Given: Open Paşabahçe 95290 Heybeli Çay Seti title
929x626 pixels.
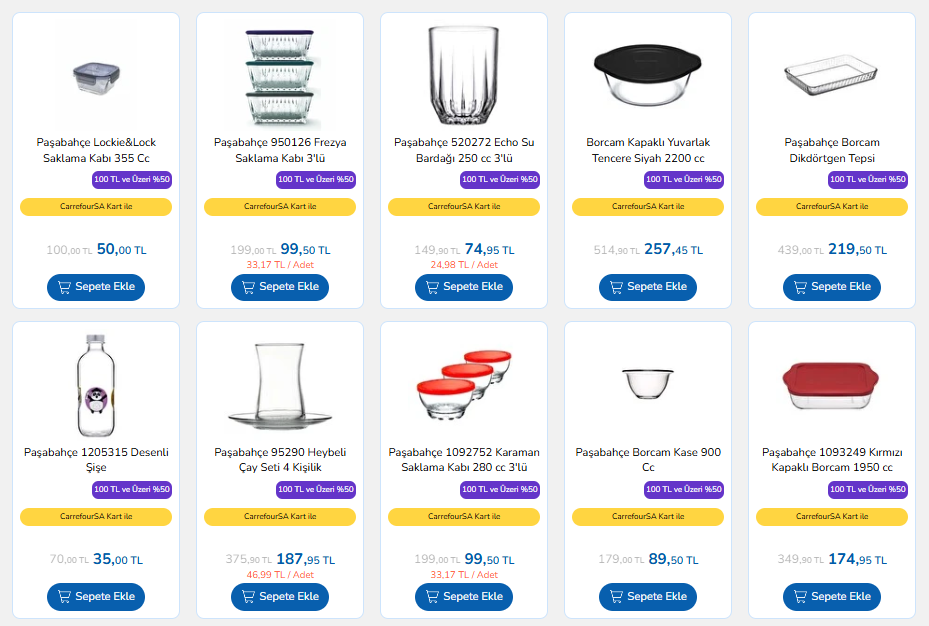Looking at the screenshot, I should (280, 460).
